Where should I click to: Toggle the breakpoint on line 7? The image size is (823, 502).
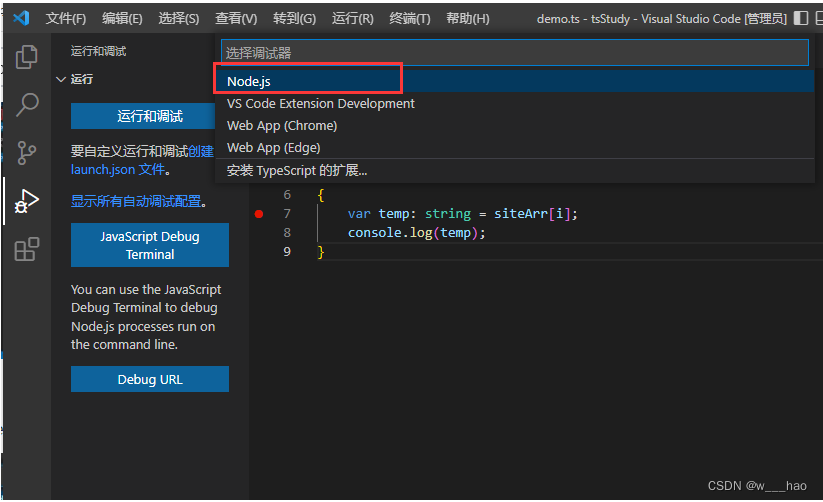tap(259, 214)
